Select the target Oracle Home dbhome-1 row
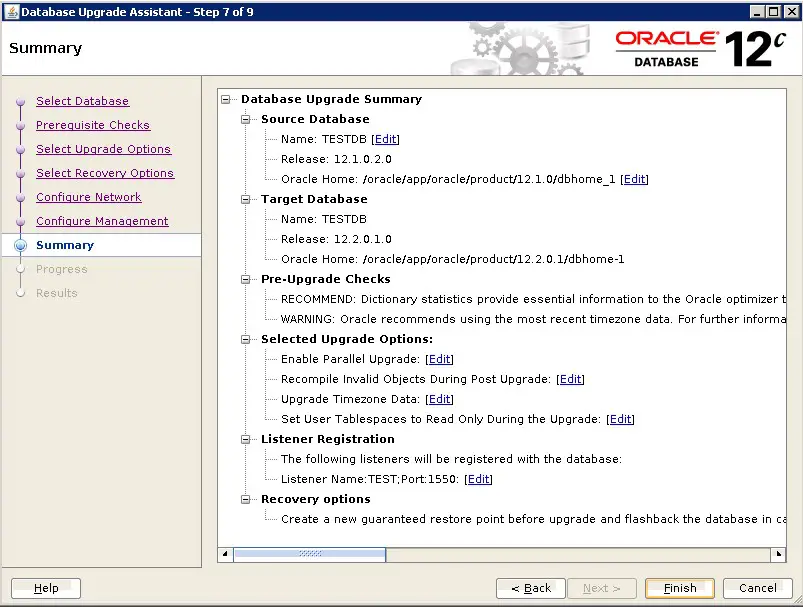The width and height of the screenshot is (803, 607). click(x=453, y=259)
